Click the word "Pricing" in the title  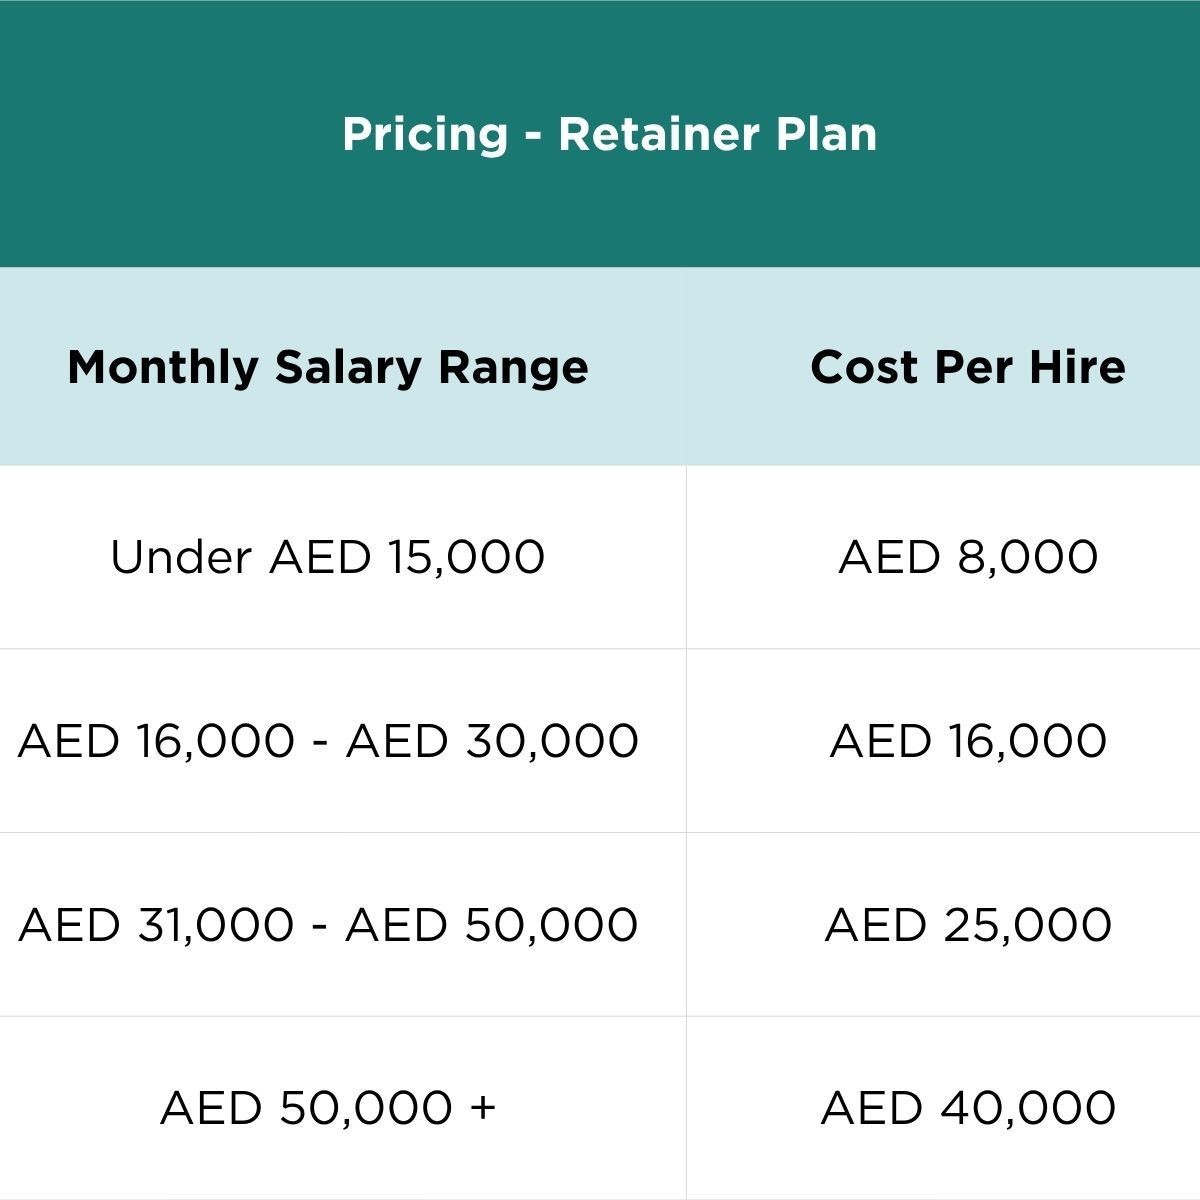[x=425, y=134]
